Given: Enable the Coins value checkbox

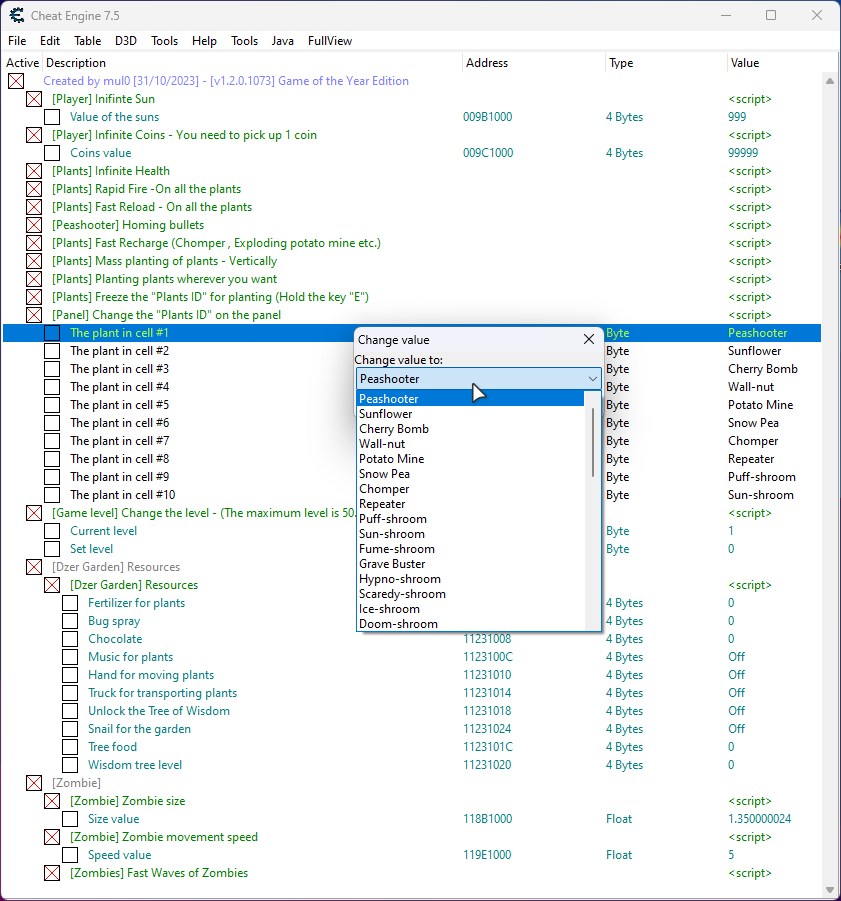Looking at the screenshot, I should pos(52,153).
